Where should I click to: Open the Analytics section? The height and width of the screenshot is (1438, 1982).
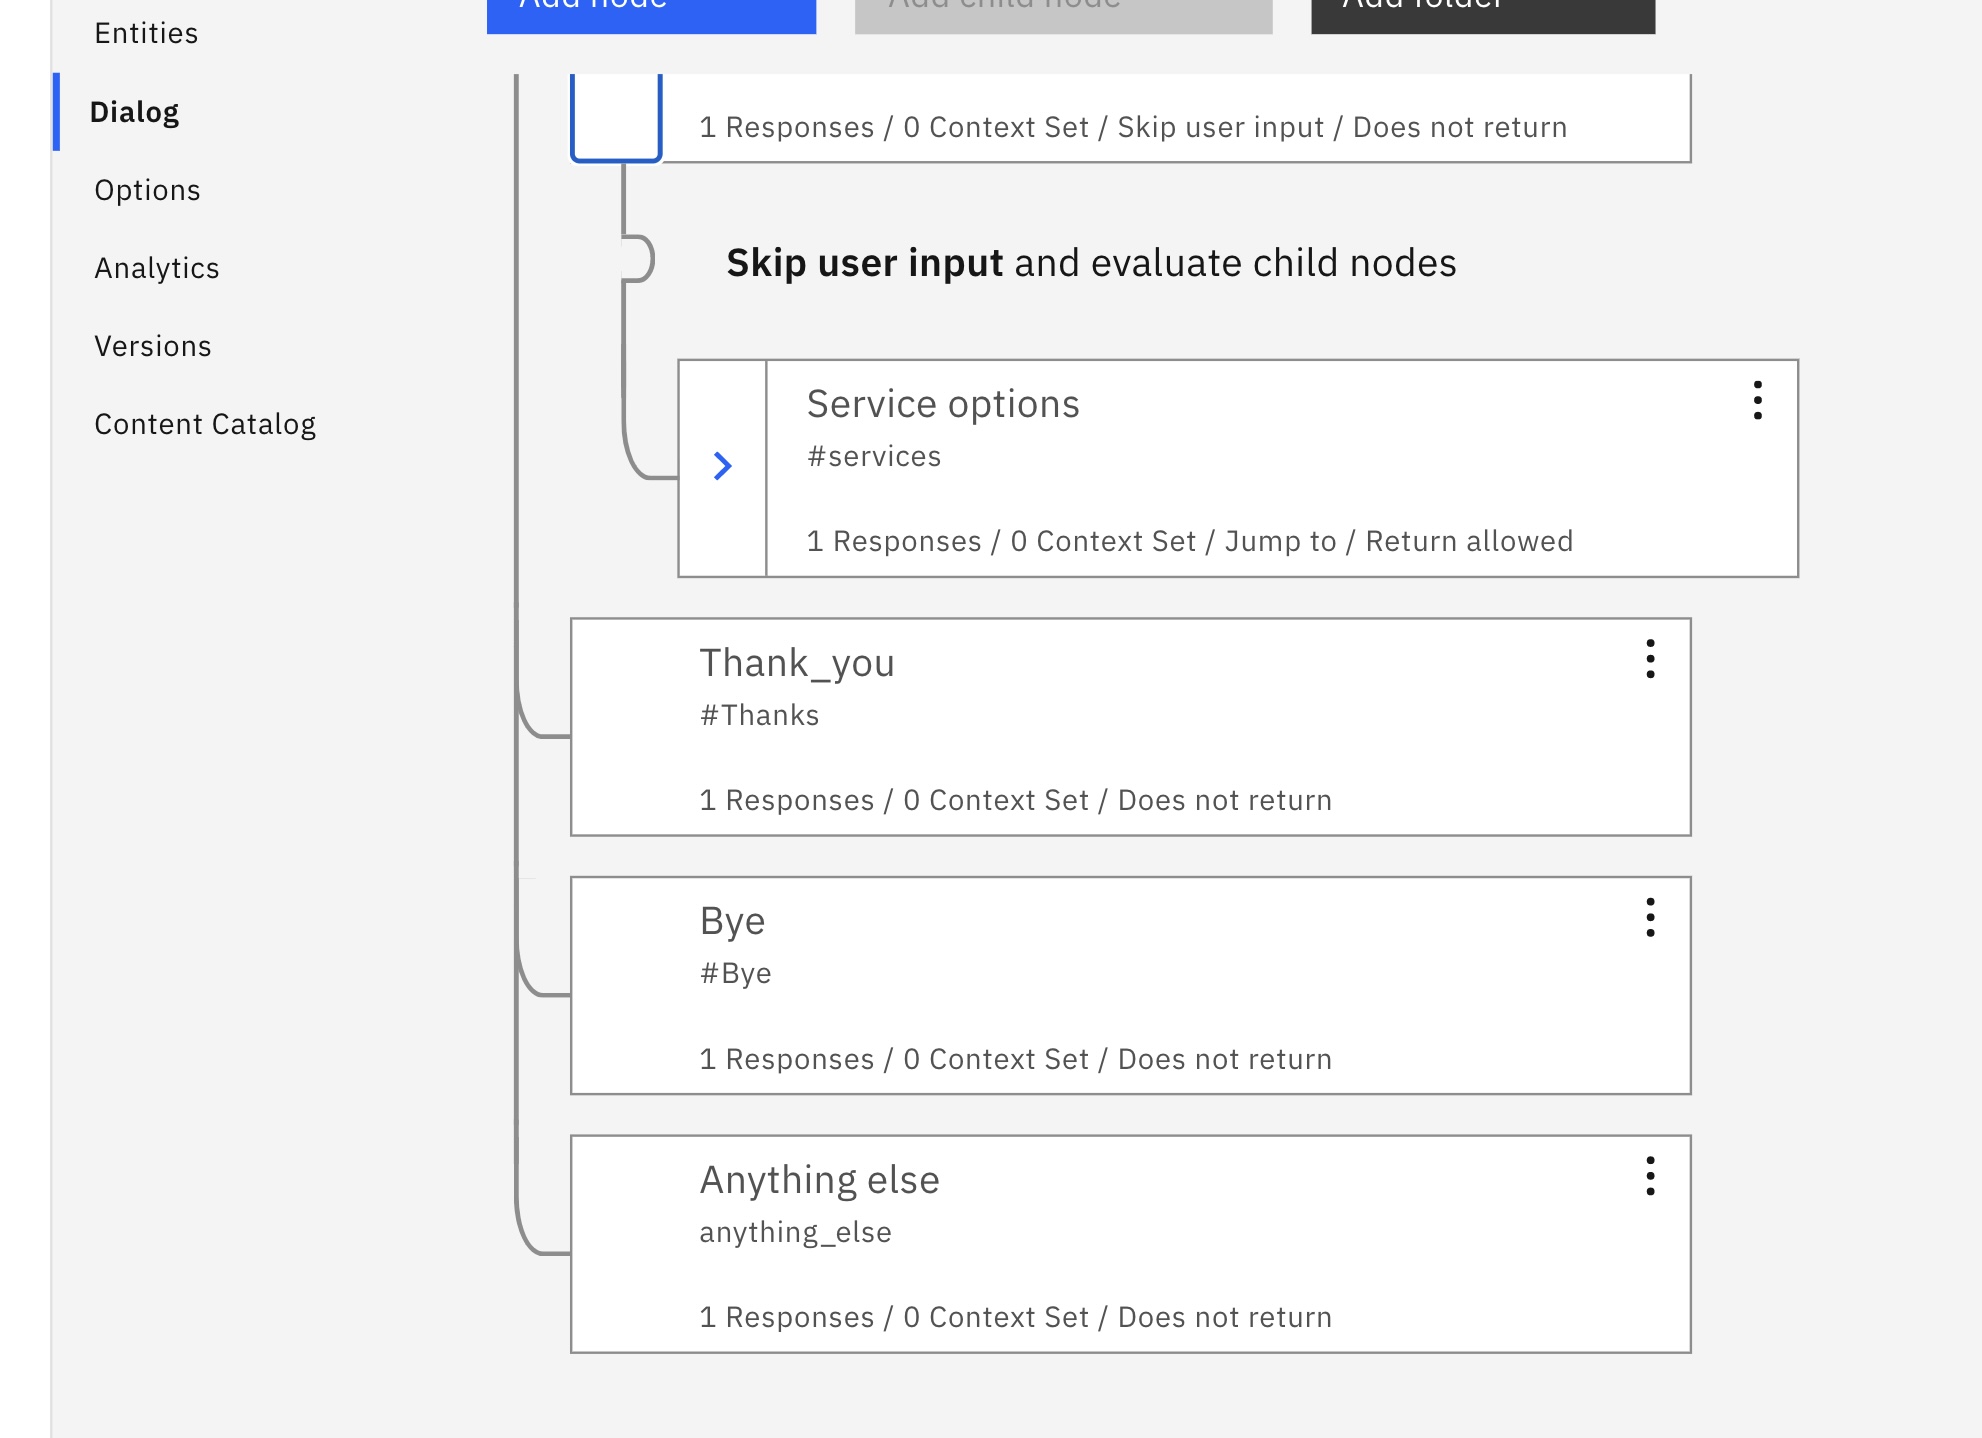tap(157, 268)
